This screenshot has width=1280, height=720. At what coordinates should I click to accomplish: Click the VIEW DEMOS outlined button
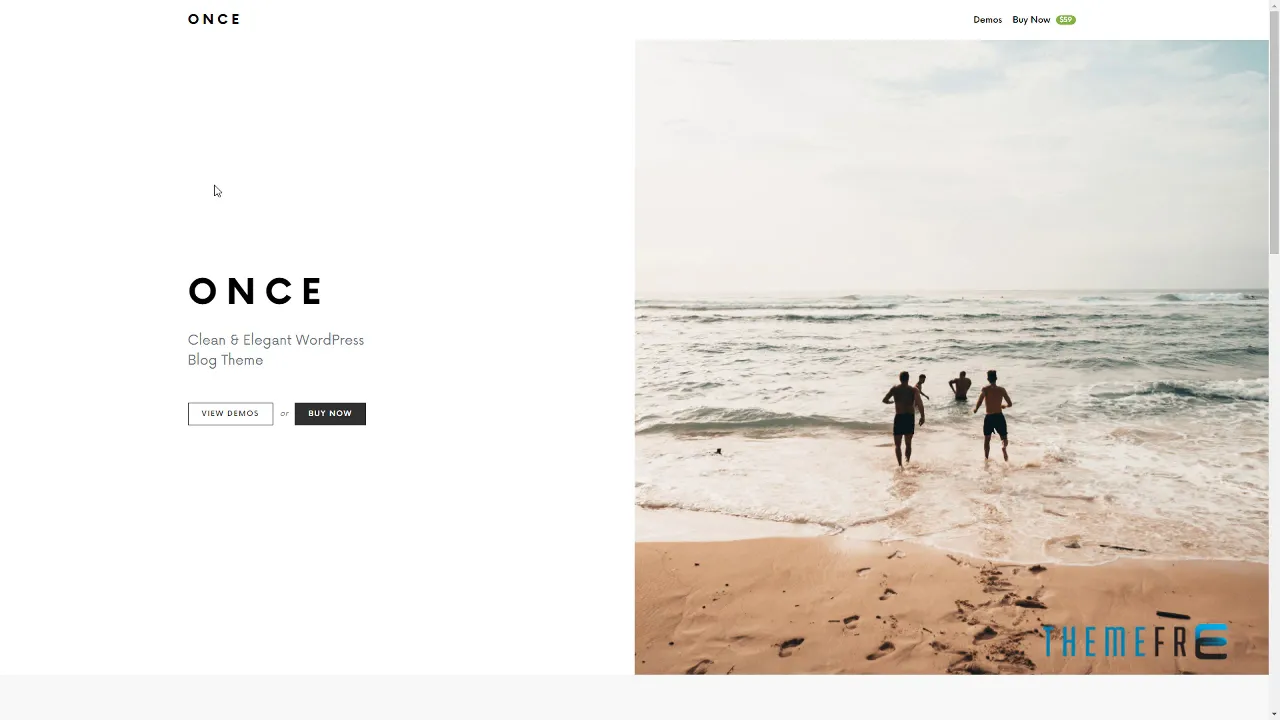point(230,414)
